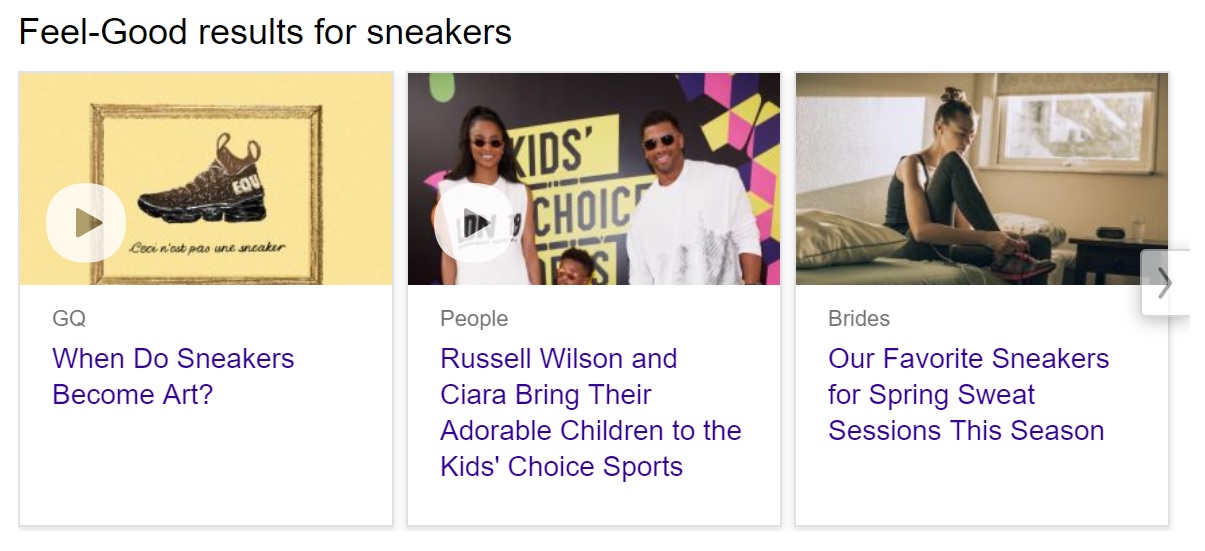1205x551 pixels.
Task: Click the pink sneaker being tied
Action: tap(1022, 264)
